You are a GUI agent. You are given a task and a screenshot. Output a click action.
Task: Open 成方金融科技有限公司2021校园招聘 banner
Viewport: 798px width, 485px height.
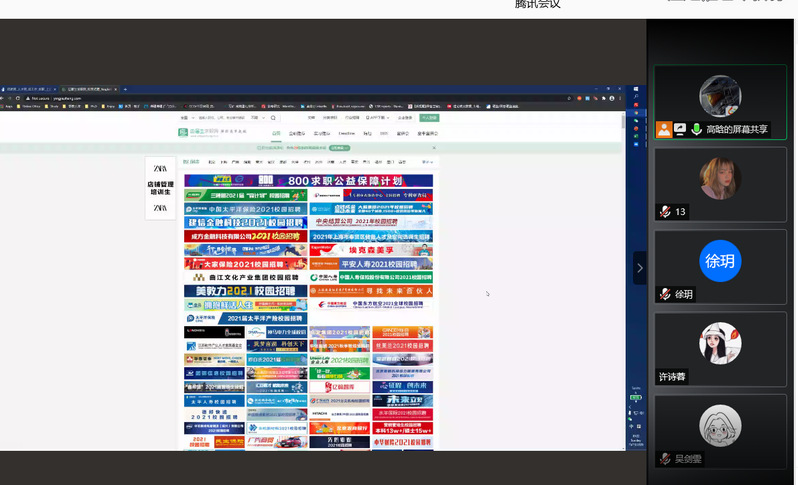click(x=246, y=236)
